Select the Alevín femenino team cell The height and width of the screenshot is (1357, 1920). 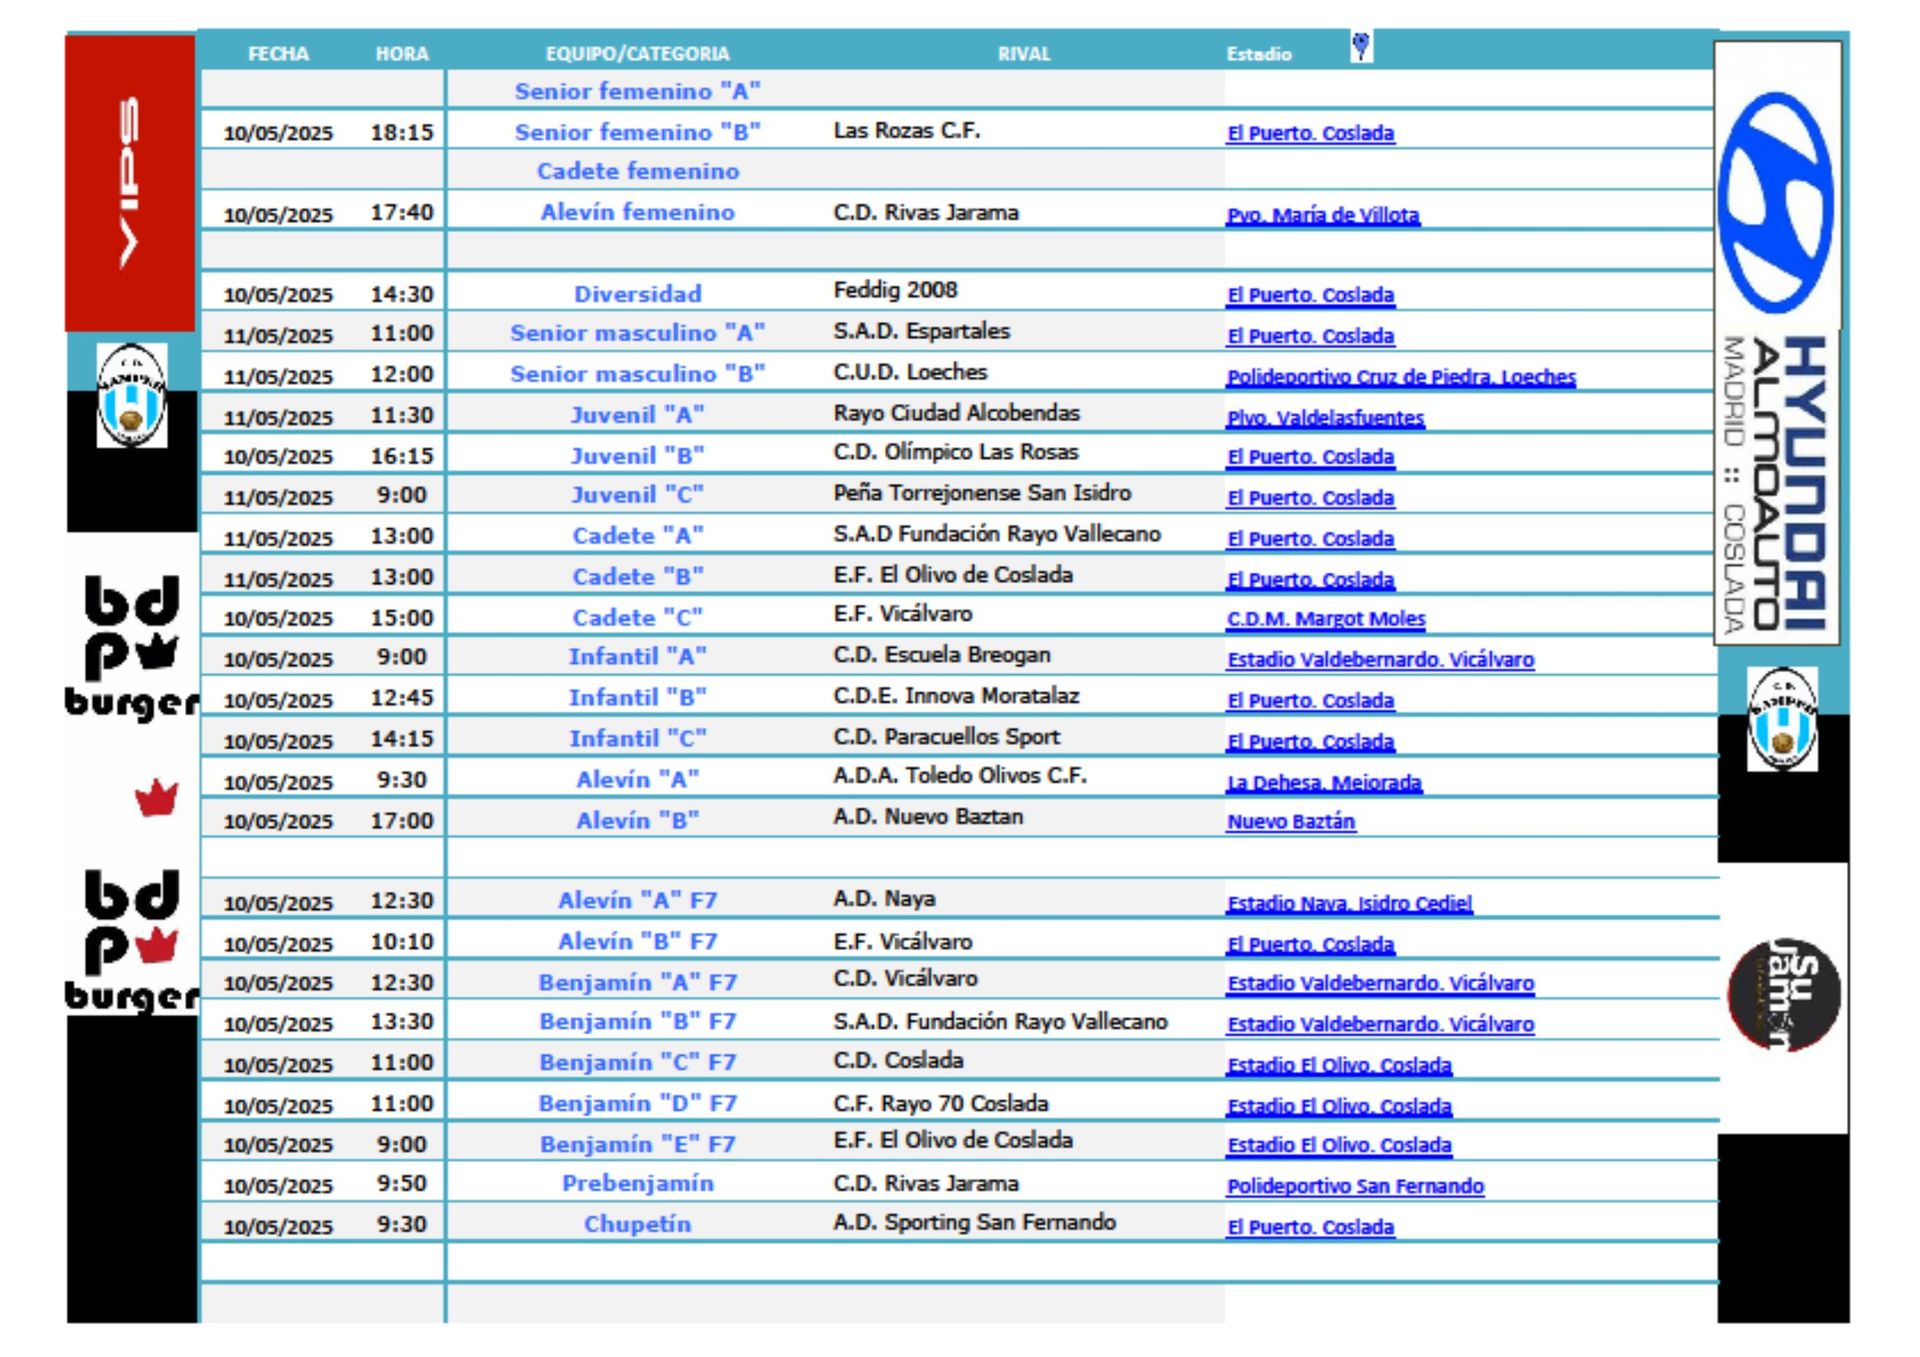[x=637, y=213]
